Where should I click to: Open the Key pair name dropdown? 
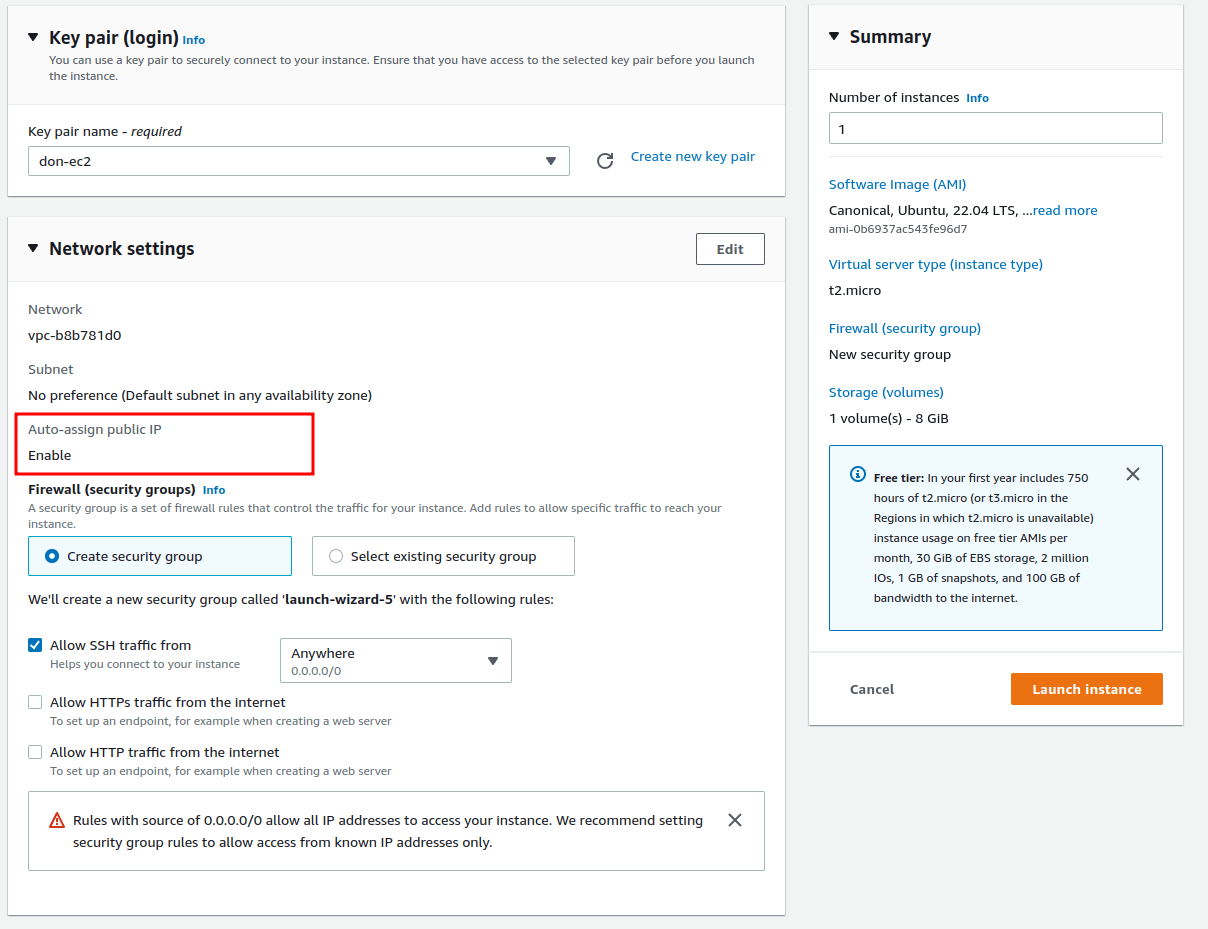click(x=299, y=161)
